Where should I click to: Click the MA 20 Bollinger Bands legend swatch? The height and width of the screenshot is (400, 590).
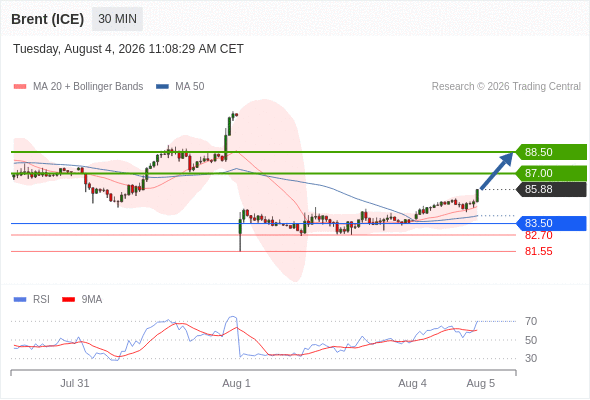[20, 87]
